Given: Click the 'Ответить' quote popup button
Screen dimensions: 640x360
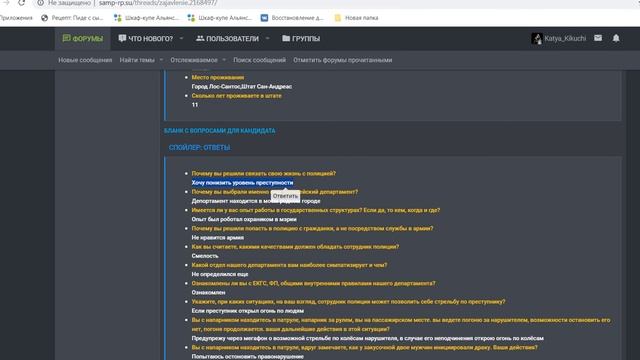Looking at the screenshot, I should [285, 196].
